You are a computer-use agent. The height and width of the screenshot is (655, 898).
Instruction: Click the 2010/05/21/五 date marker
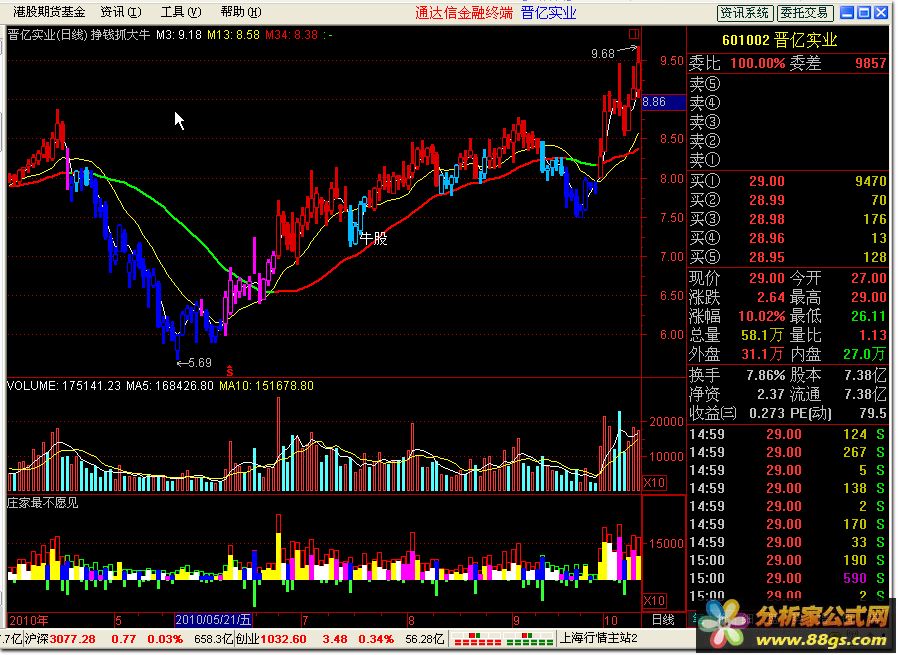pos(213,620)
